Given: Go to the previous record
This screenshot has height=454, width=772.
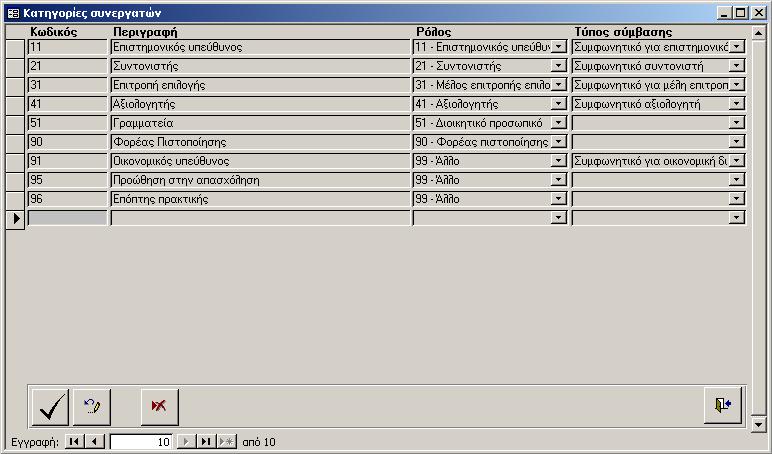Looking at the screenshot, I should (x=94, y=441).
